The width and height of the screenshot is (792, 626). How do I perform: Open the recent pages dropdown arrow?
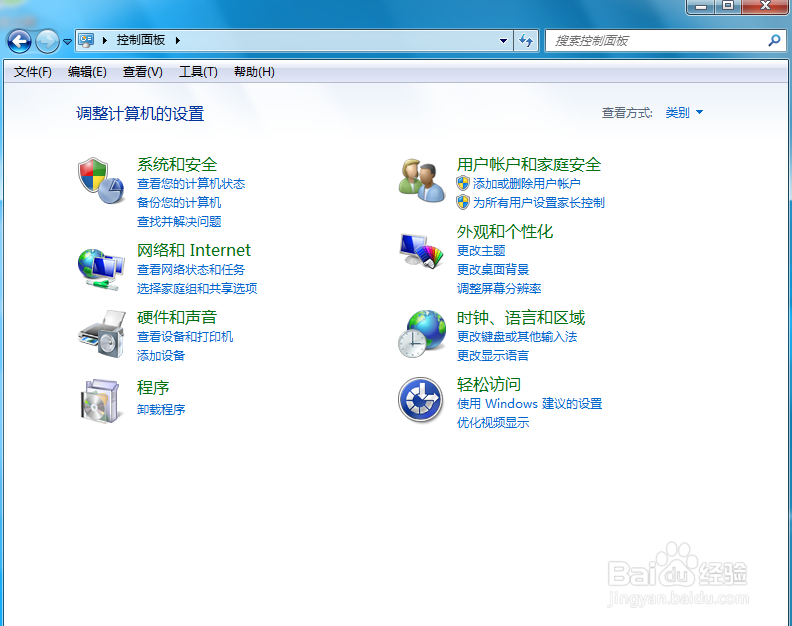coord(67,42)
